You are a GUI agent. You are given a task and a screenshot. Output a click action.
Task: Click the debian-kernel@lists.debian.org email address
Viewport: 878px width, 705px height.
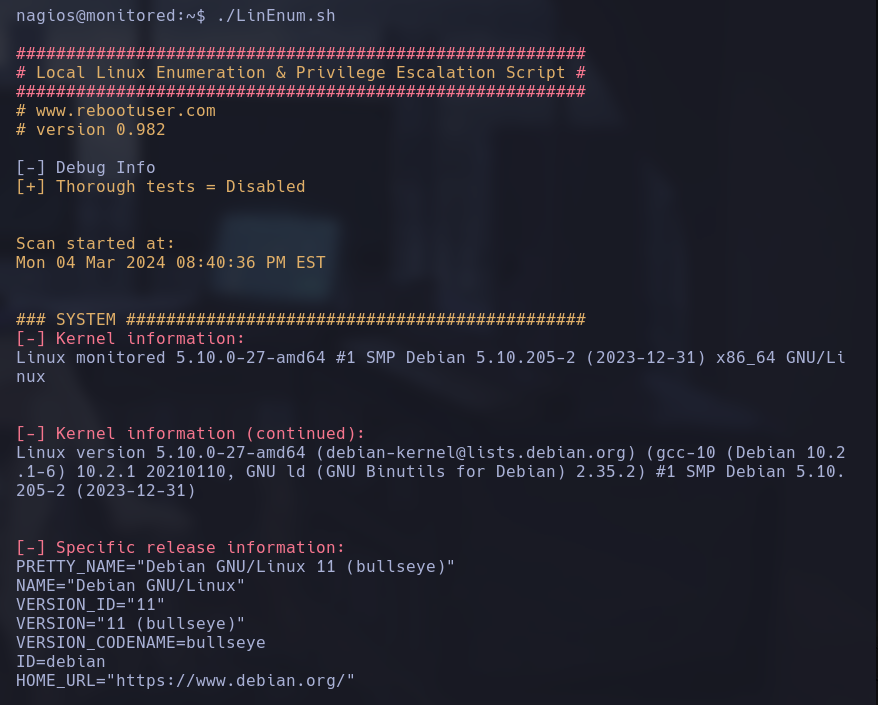(475, 452)
